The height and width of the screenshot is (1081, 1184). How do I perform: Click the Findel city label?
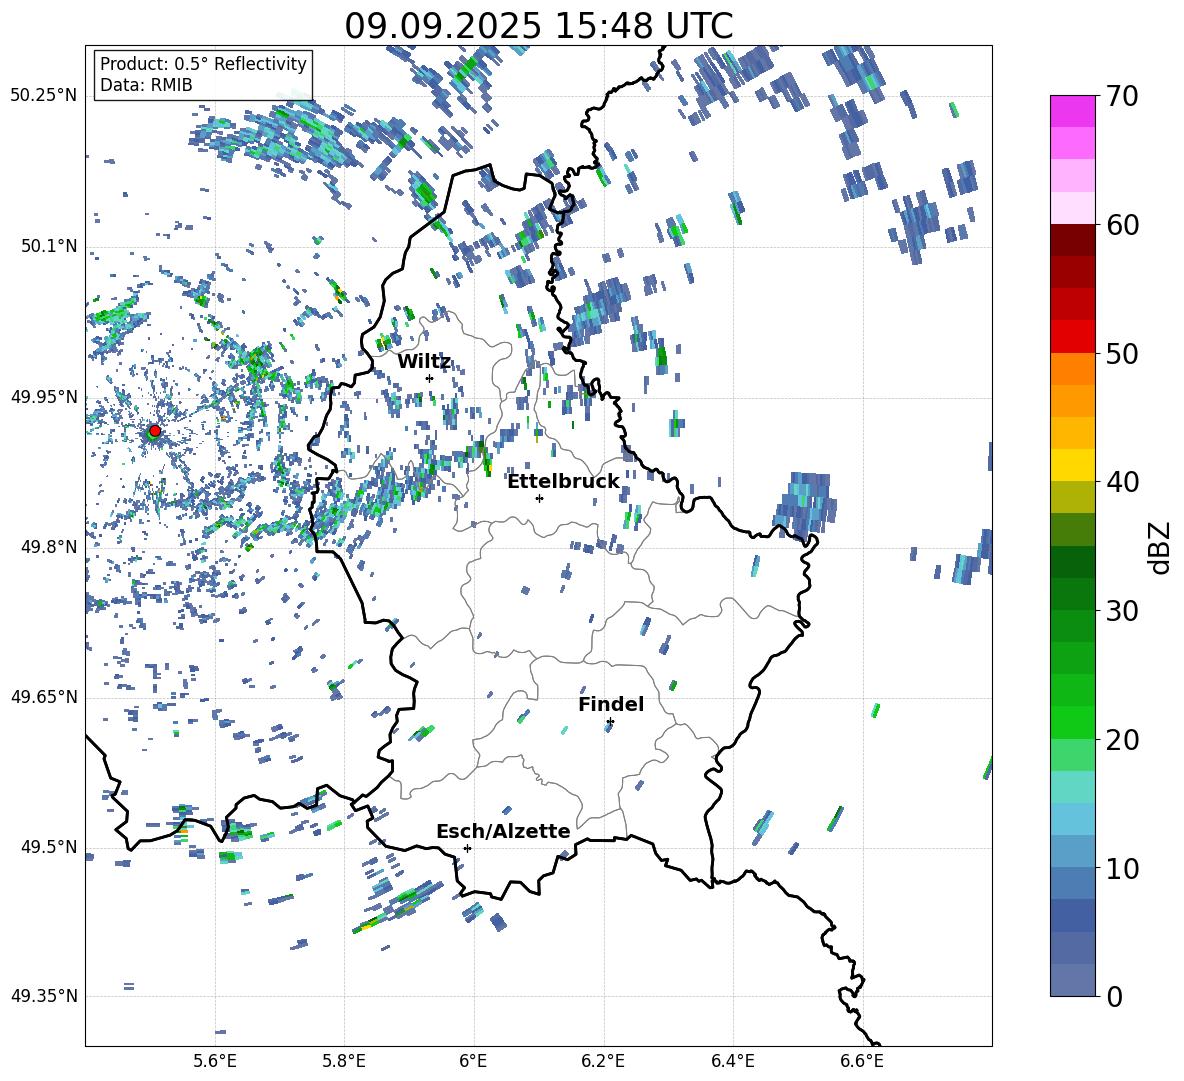(611, 704)
